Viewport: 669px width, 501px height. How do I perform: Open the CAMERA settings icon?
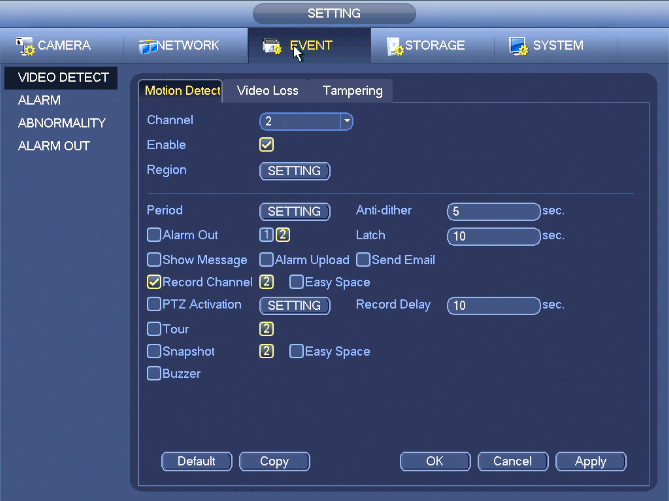click(x=25, y=46)
